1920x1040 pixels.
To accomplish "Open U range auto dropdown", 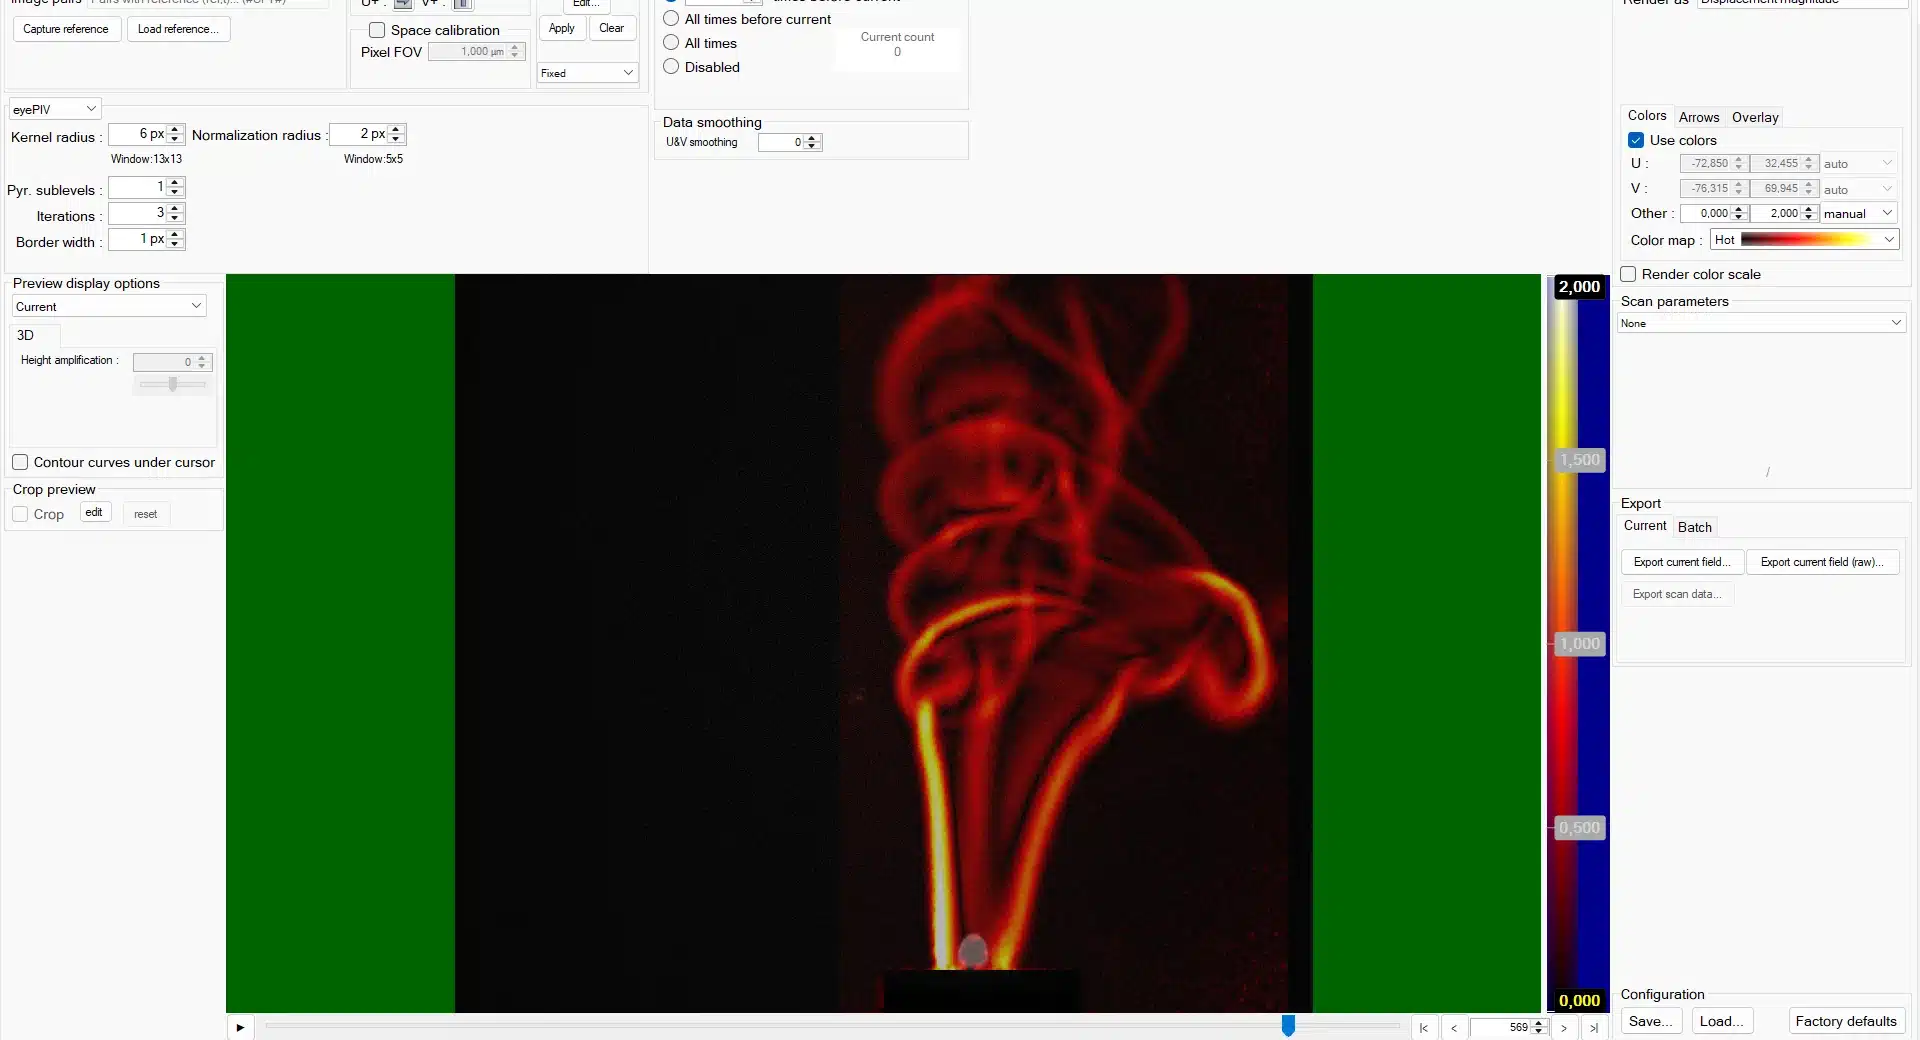I will point(1858,163).
